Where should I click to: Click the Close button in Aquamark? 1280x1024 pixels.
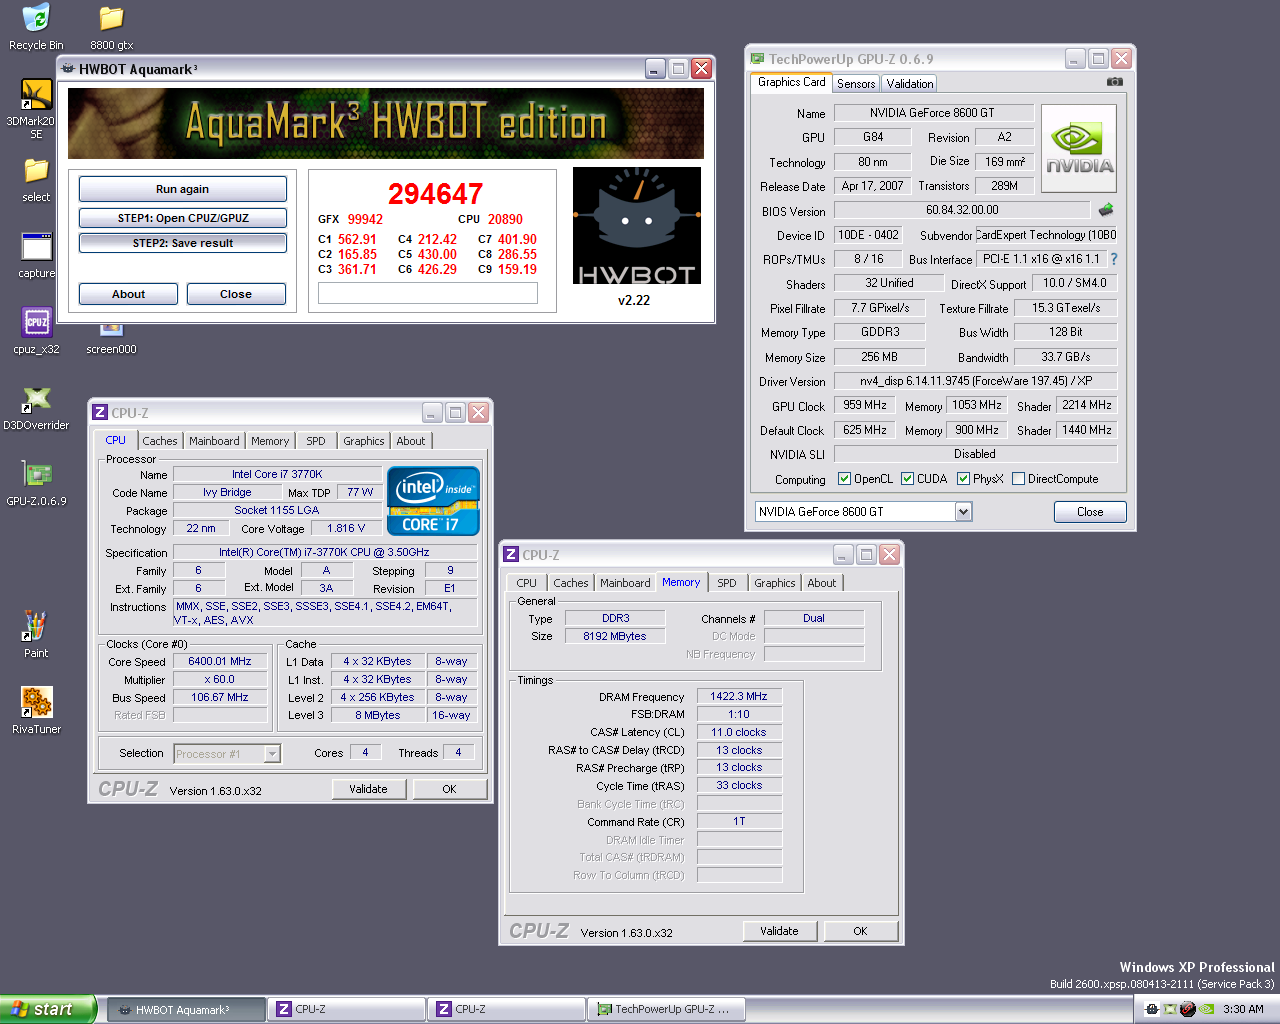235,294
